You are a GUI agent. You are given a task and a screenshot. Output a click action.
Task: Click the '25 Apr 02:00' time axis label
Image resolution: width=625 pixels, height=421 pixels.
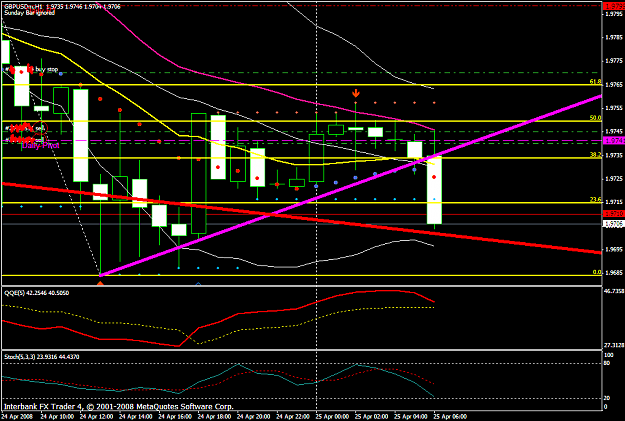(x=371, y=417)
